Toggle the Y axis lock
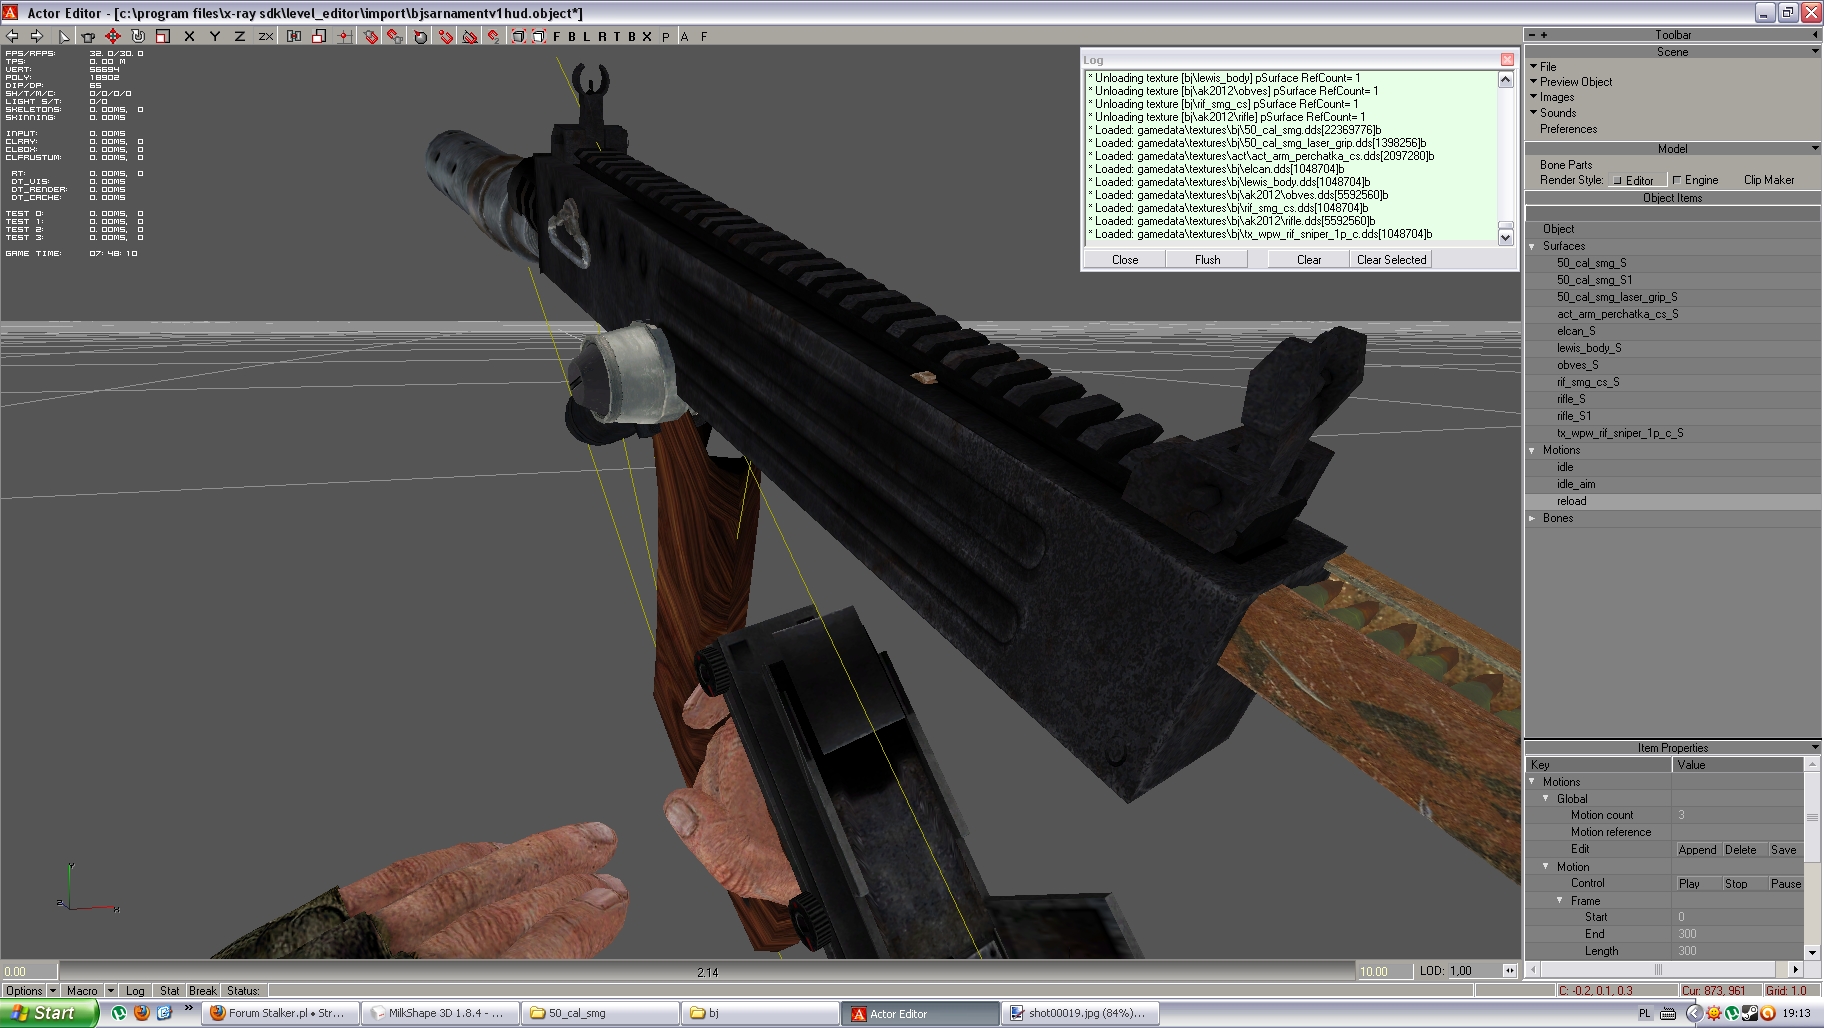 coord(214,36)
